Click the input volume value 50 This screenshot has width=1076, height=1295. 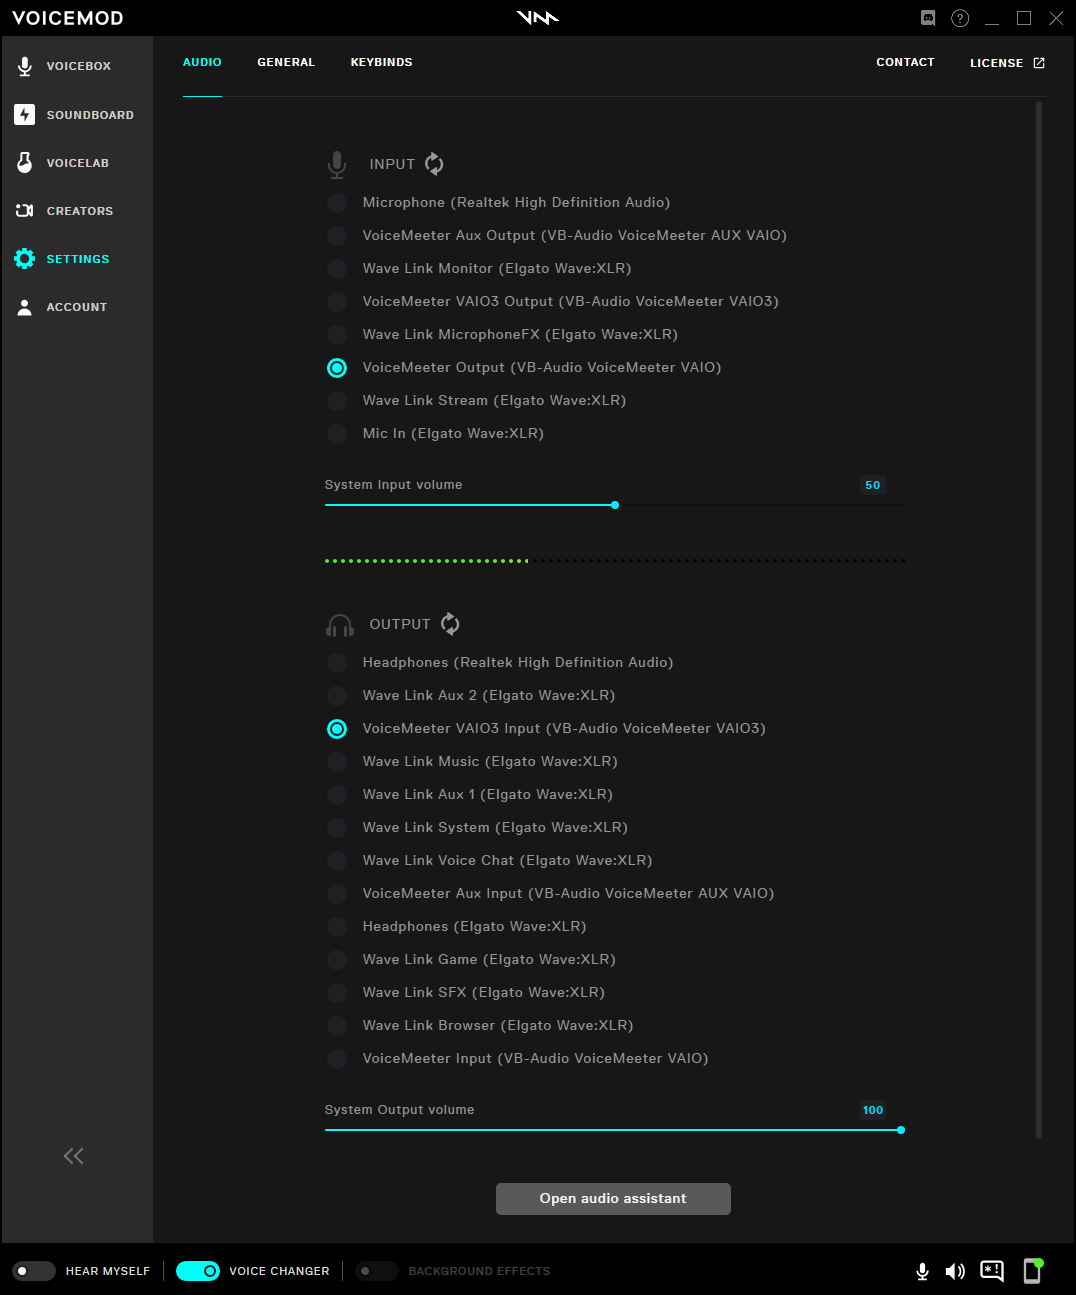coord(873,485)
